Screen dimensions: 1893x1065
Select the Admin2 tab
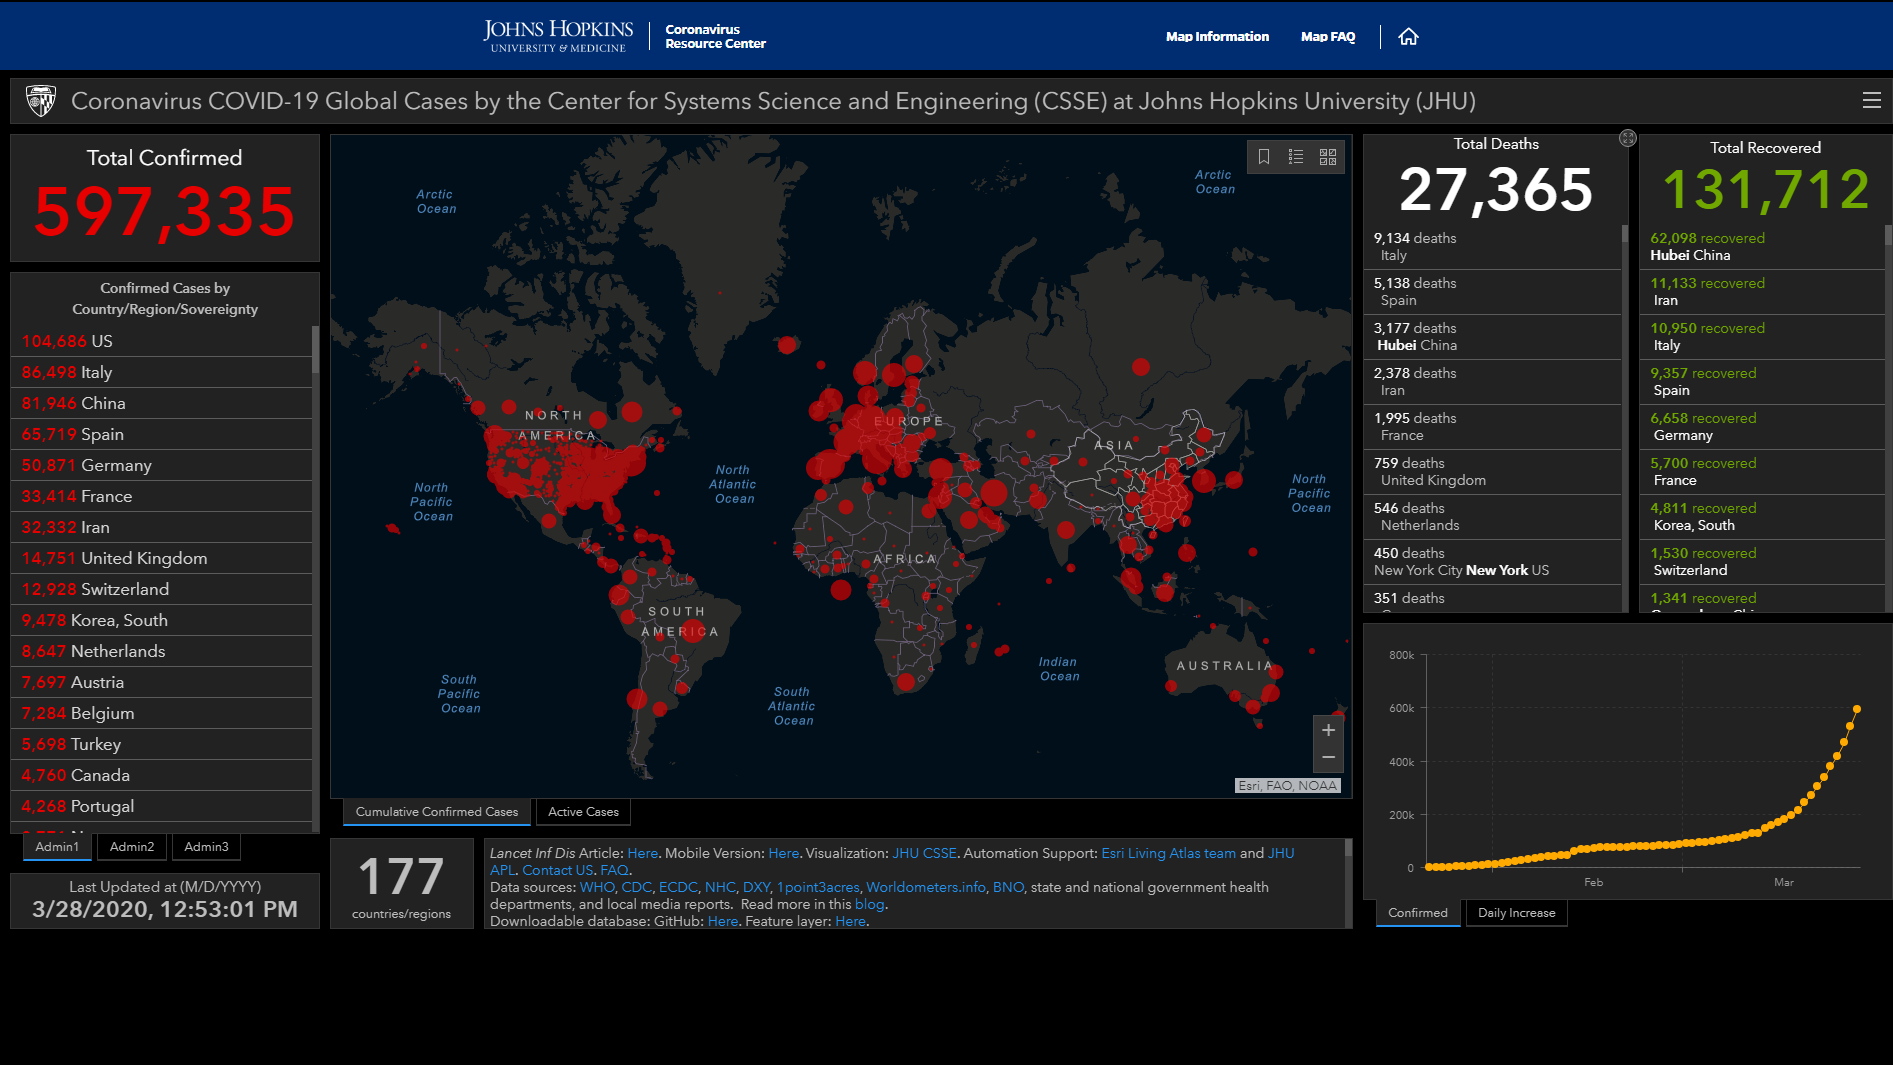tap(132, 847)
